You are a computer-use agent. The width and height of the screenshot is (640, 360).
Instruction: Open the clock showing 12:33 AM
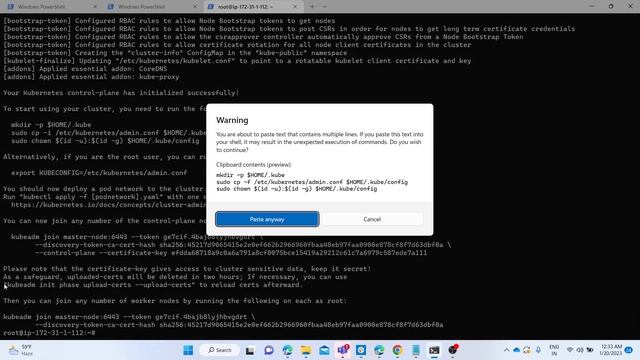click(611, 350)
